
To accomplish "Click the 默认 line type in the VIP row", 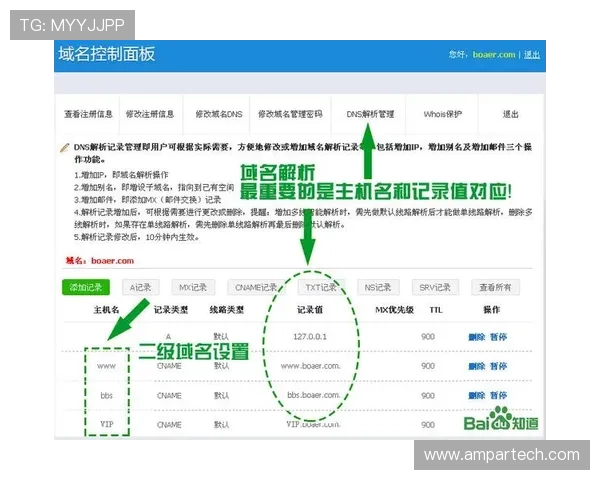I will [221, 425].
